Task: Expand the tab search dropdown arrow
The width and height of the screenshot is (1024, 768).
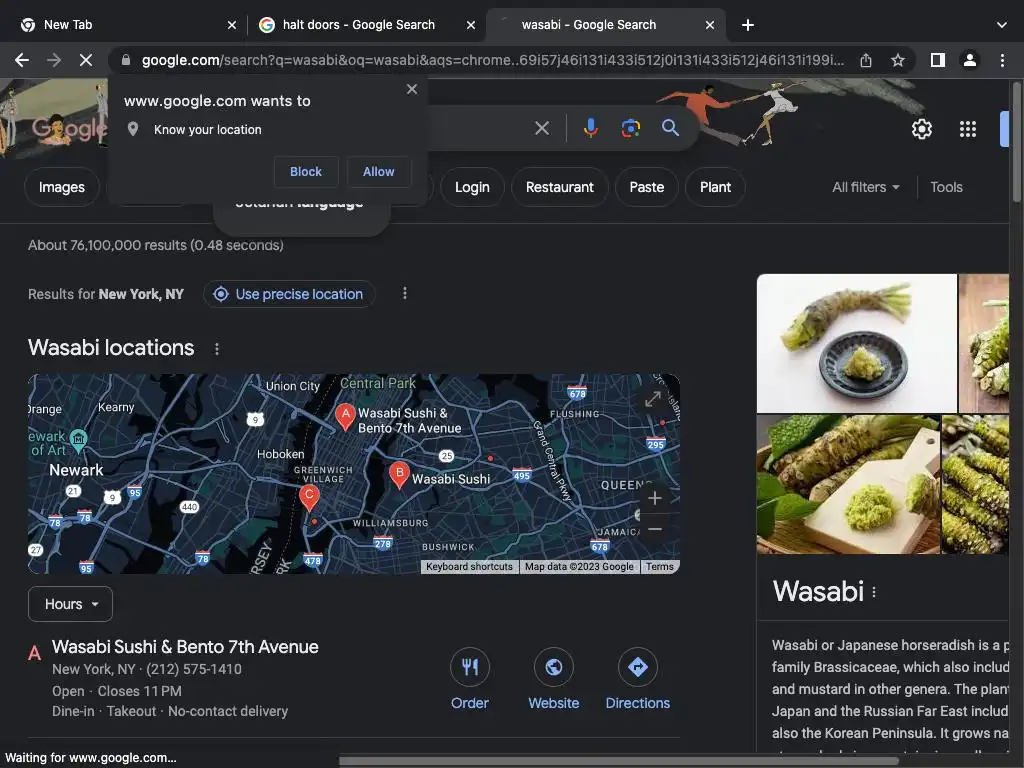Action: pyautogui.click(x=1001, y=25)
